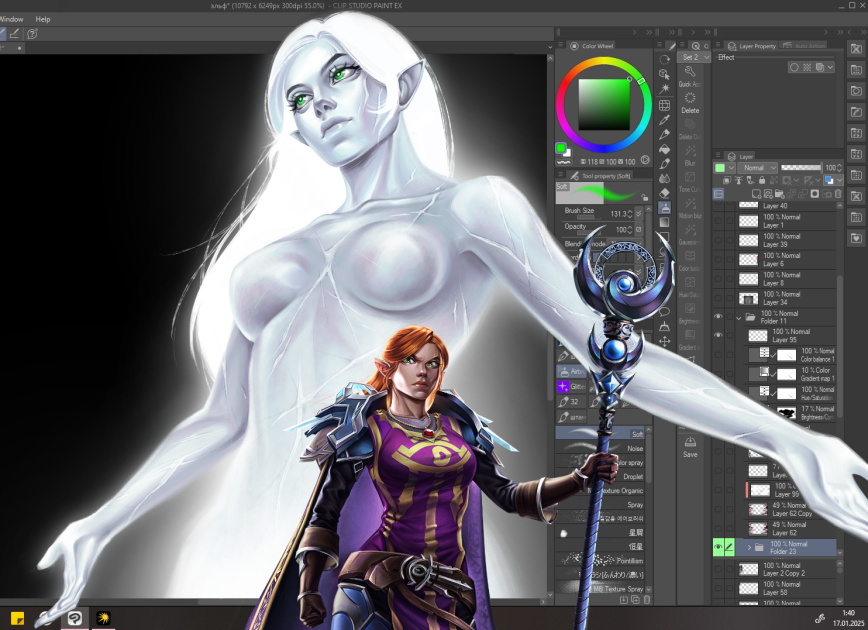Image resolution: width=868 pixels, height=630 pixels.
Task: Expand Folder 23 with its chevron
Action: point(749,548)
